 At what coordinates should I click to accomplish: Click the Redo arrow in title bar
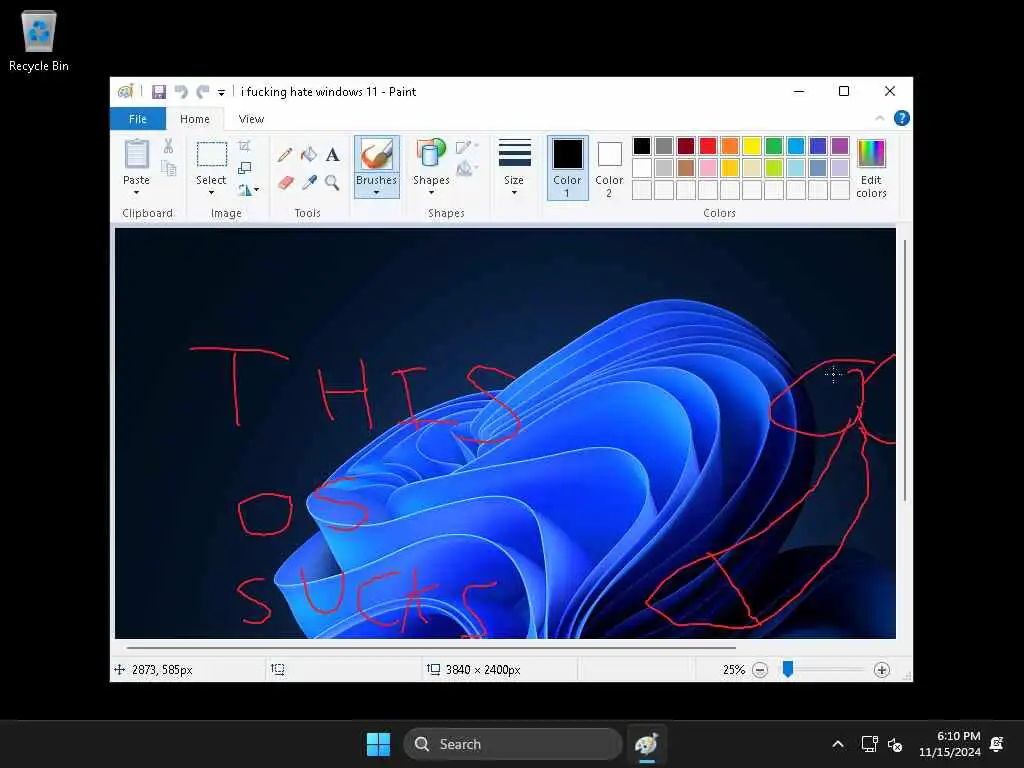[203, 92]
